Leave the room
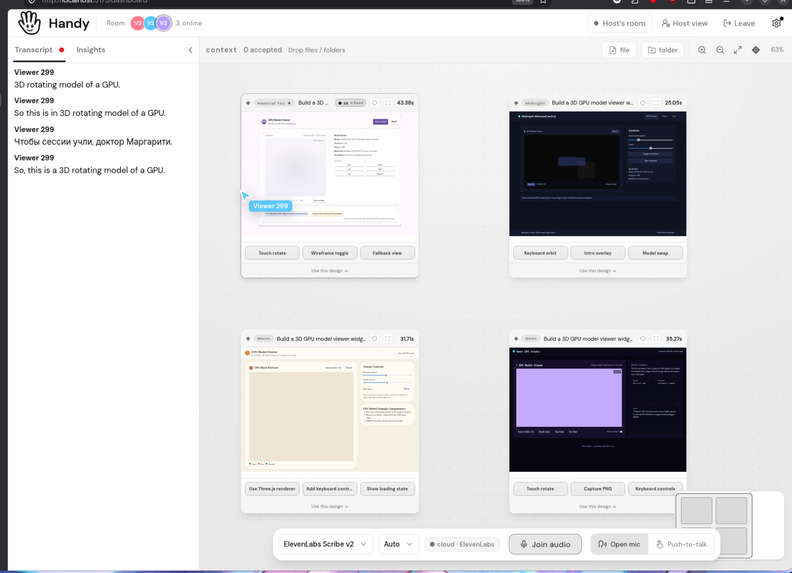The height and width of the screenshot is (573, 792). pyautogui.click(x=739, y=23)
